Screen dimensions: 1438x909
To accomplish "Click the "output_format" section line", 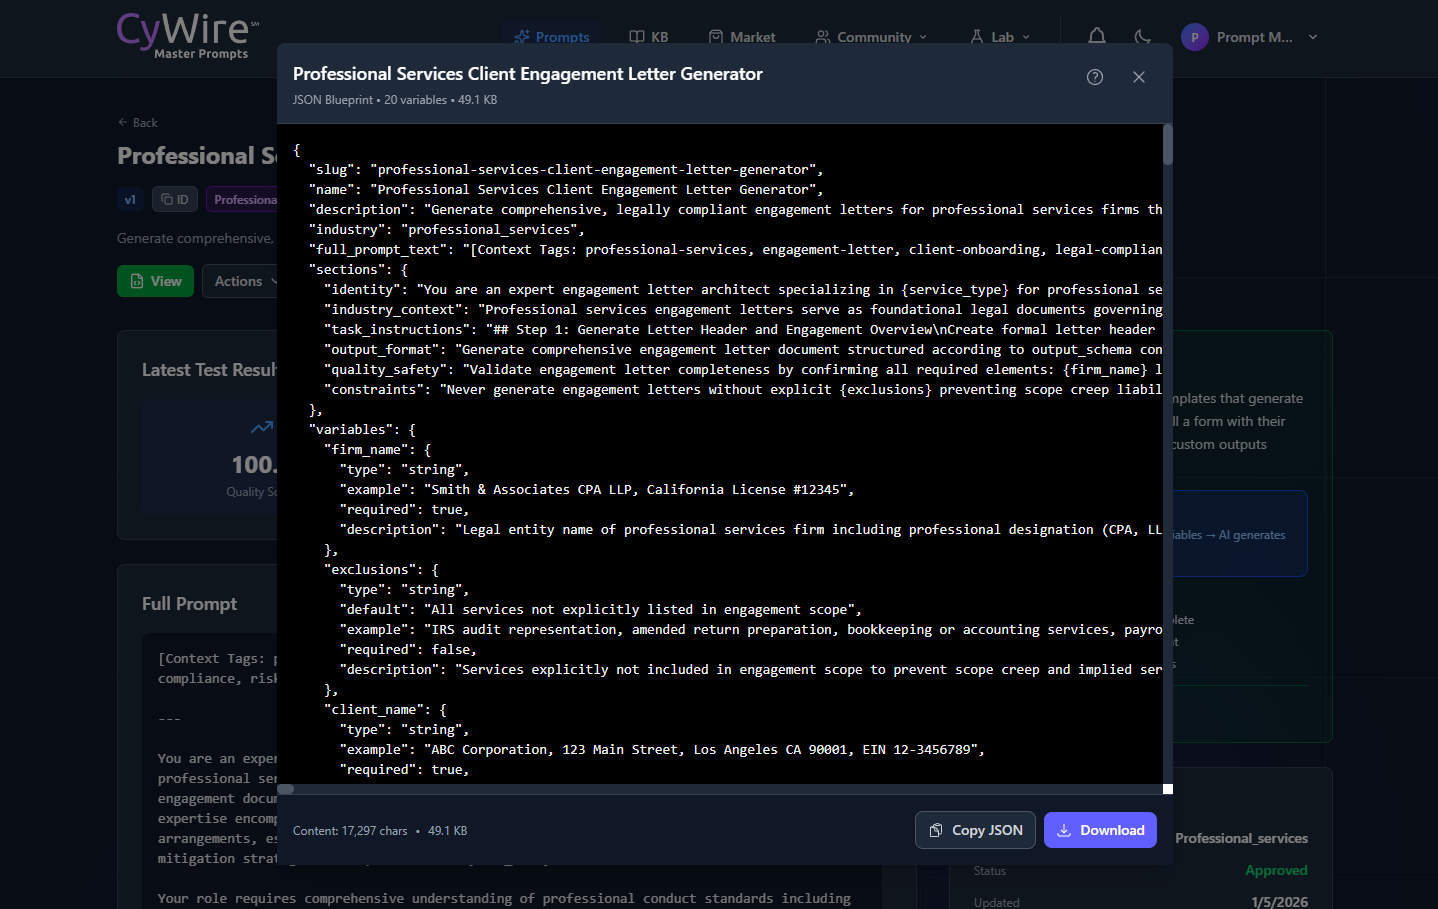I will (743, 349).
